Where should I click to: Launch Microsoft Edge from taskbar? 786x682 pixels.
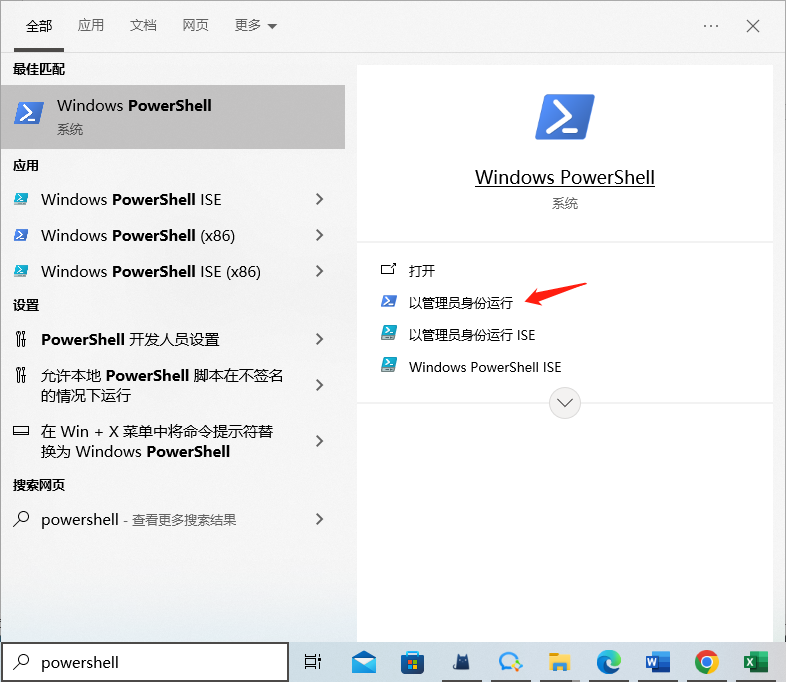609,662
